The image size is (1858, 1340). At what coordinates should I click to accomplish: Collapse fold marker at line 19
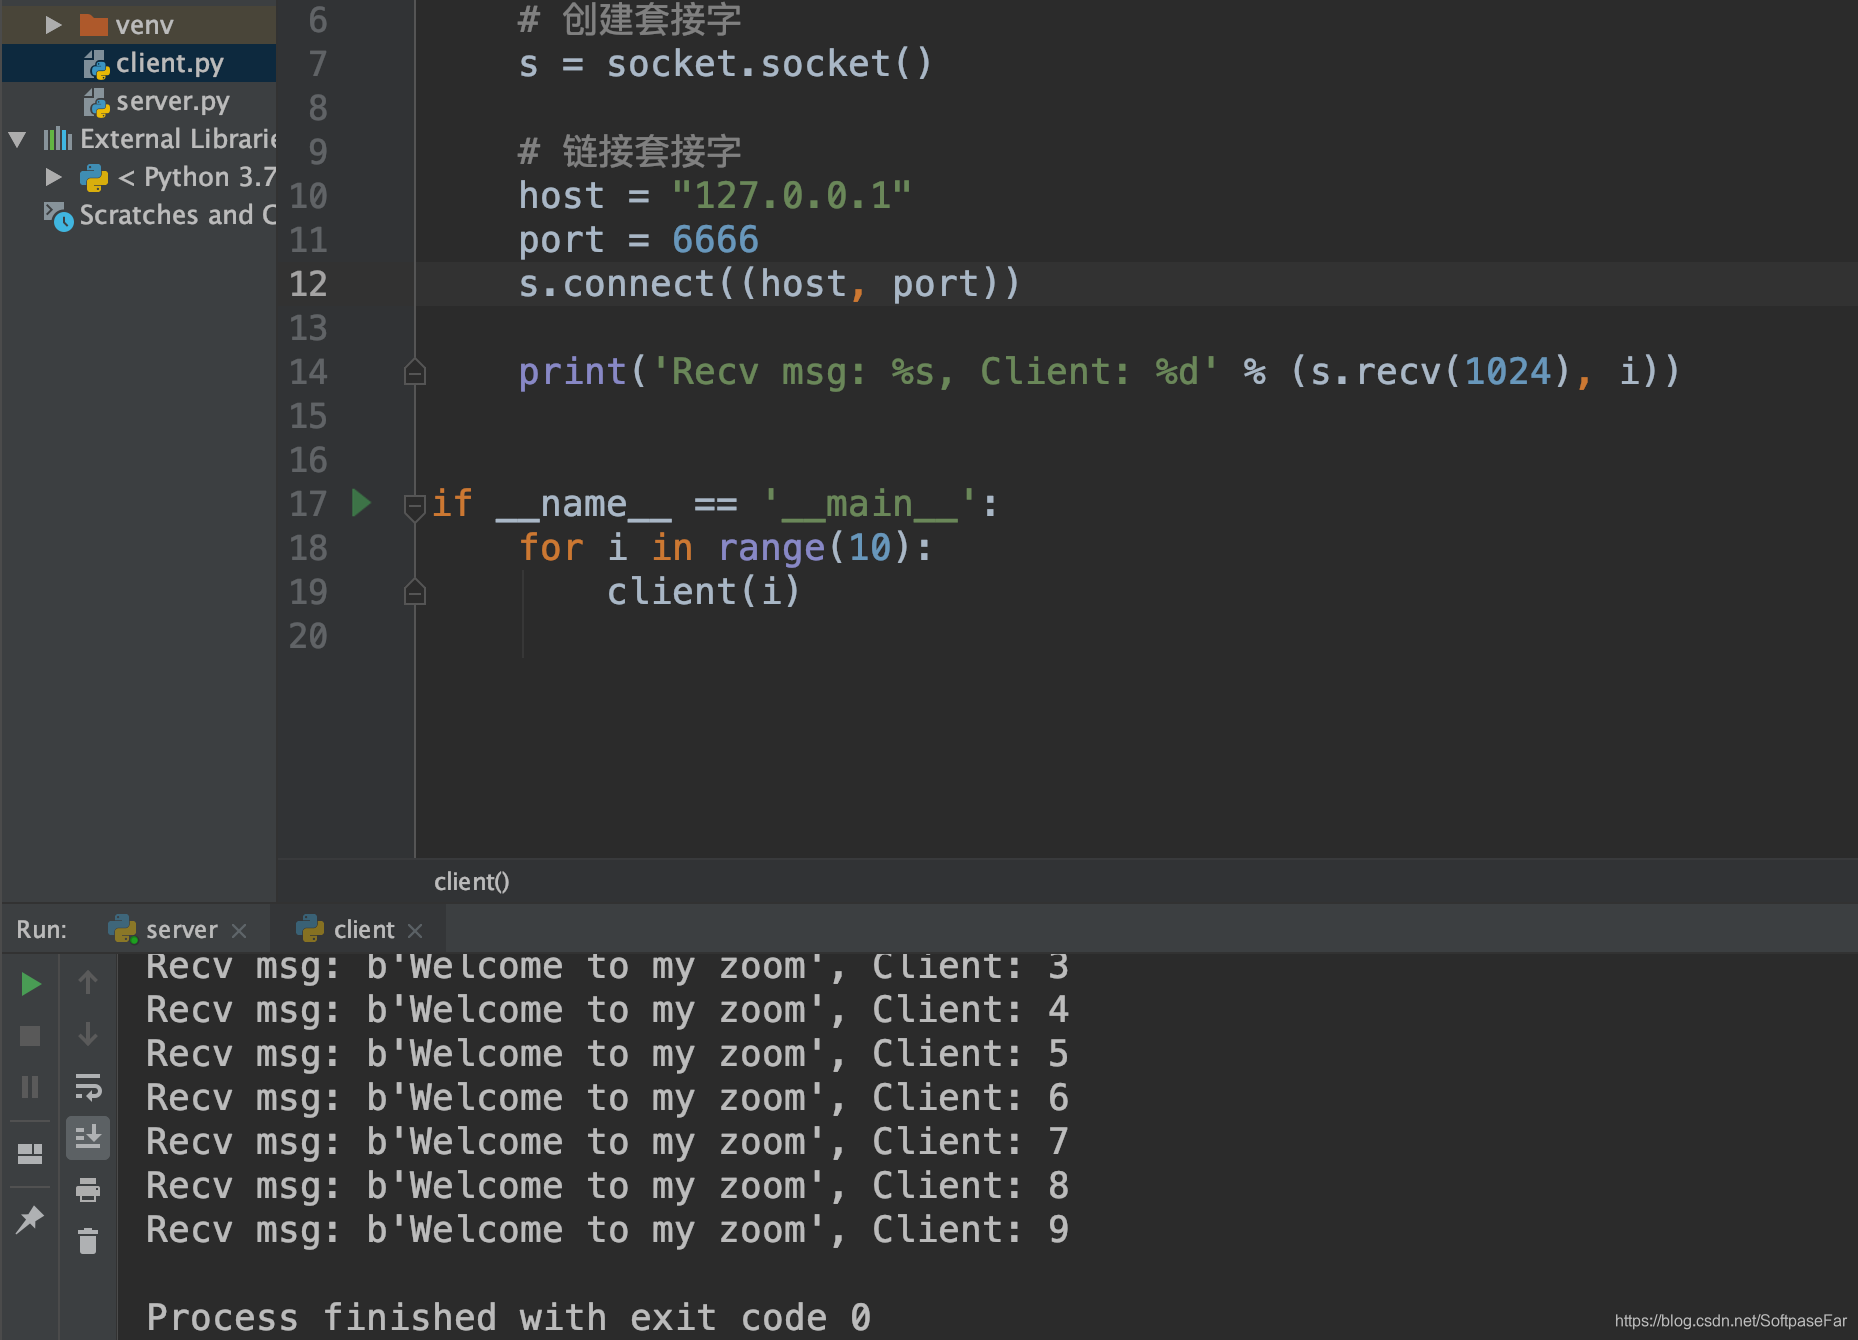pyautogui.click(x=414, y=593)
